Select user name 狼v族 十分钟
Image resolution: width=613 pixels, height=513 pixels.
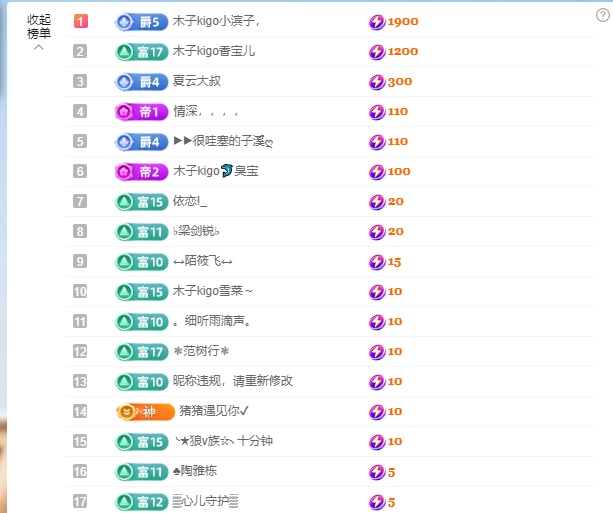(x=224, y=441)
